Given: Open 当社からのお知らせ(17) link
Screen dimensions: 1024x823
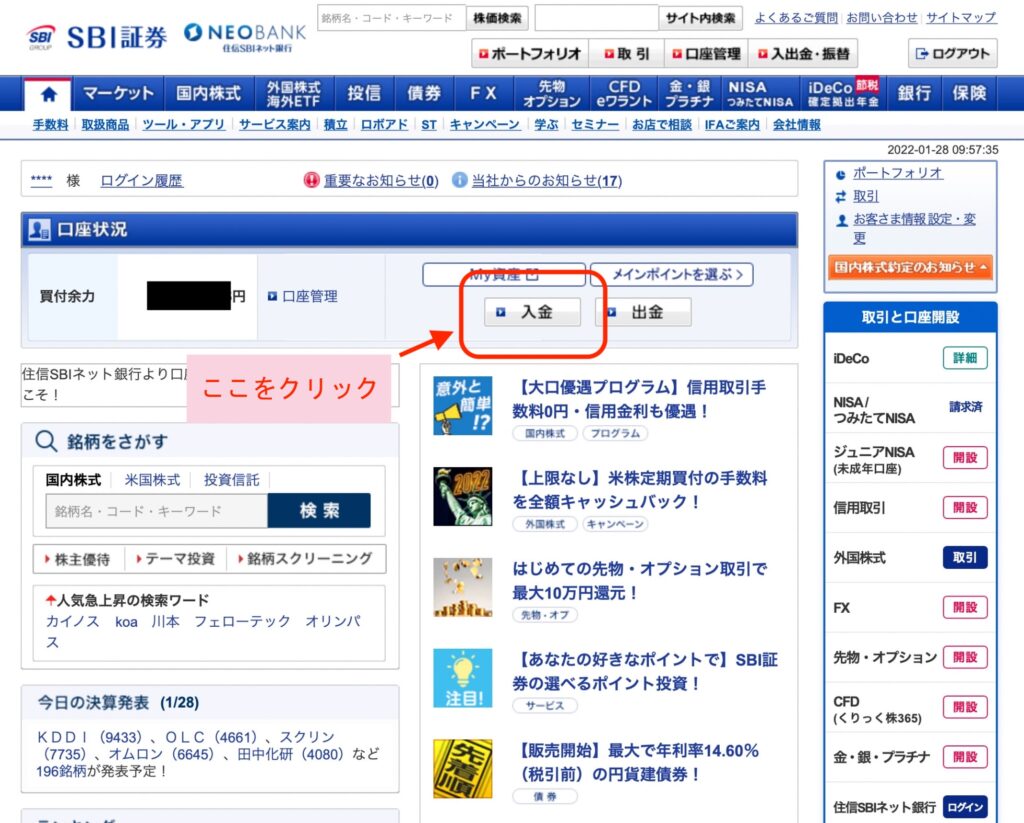Looking at the screenshot, I should tap(547, 181).
